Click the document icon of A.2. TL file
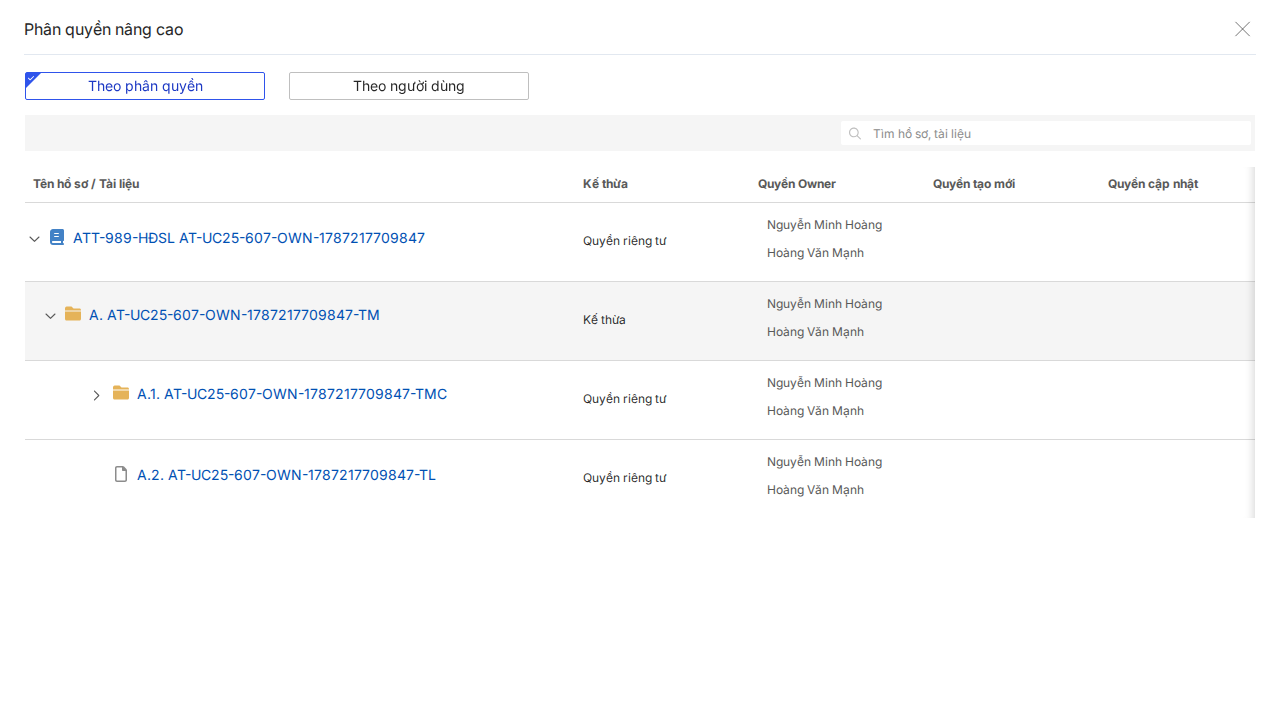The width and height of the screenshot is (1280, 720). [121, 474]
